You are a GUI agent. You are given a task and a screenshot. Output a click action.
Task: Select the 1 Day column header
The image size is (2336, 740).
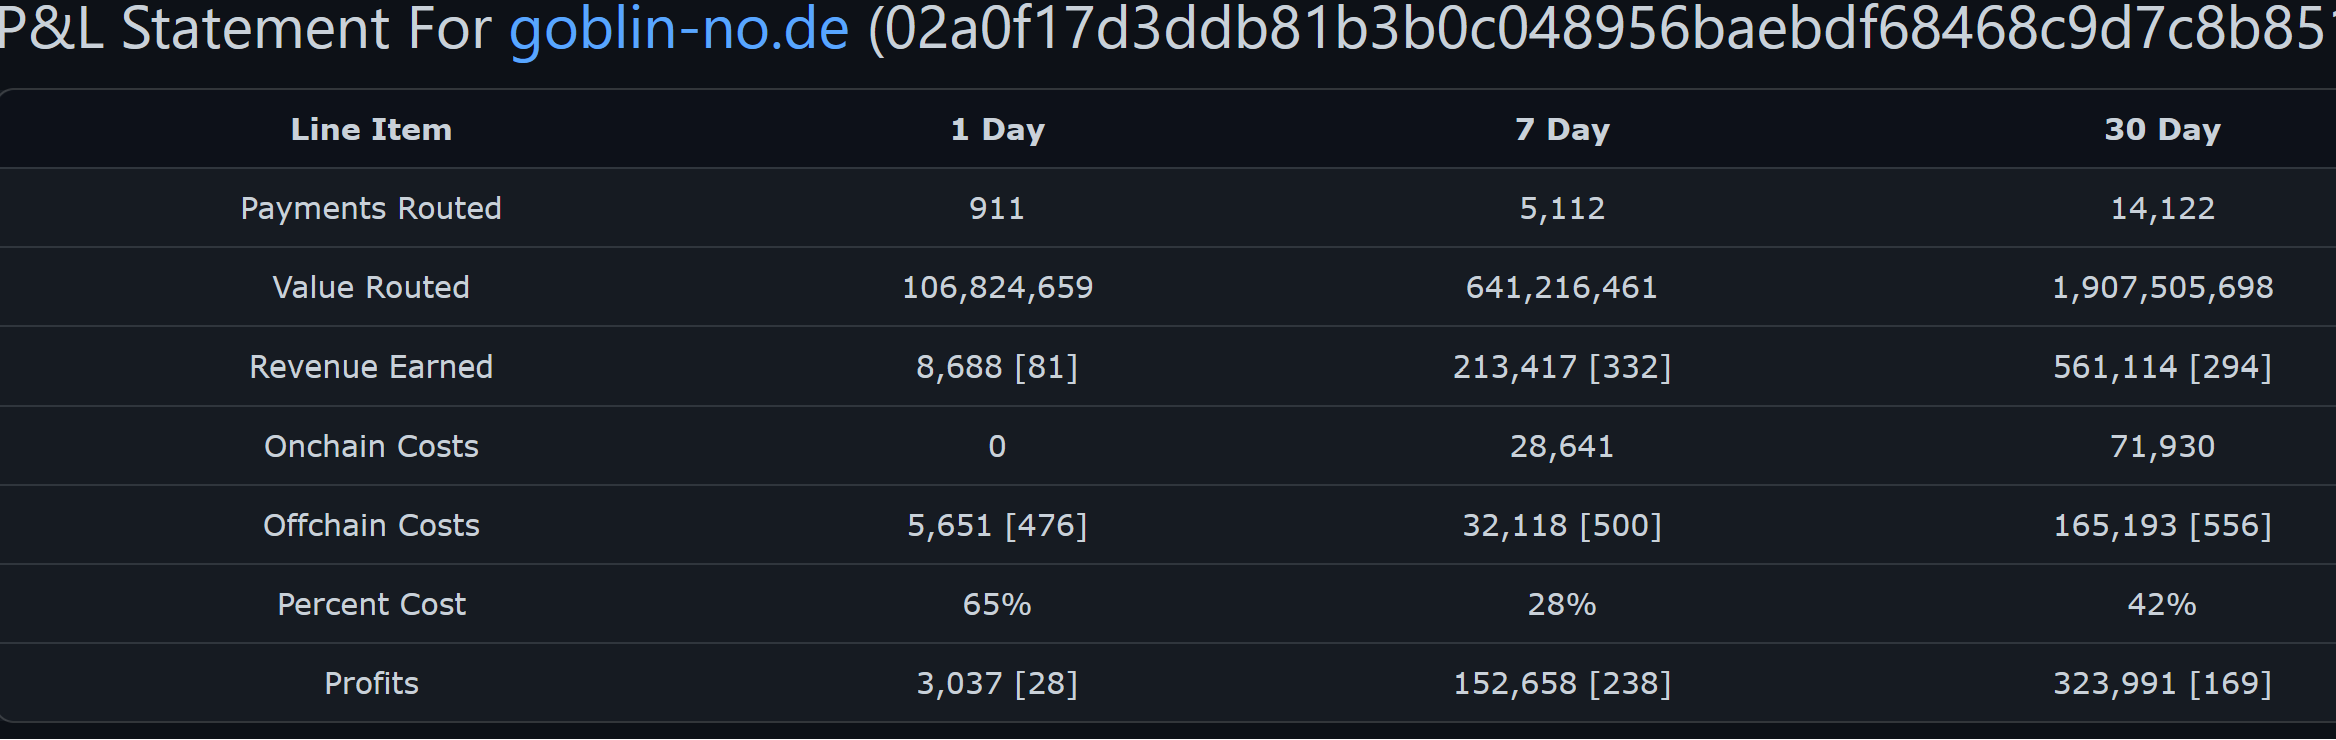[x=997, y=129]
